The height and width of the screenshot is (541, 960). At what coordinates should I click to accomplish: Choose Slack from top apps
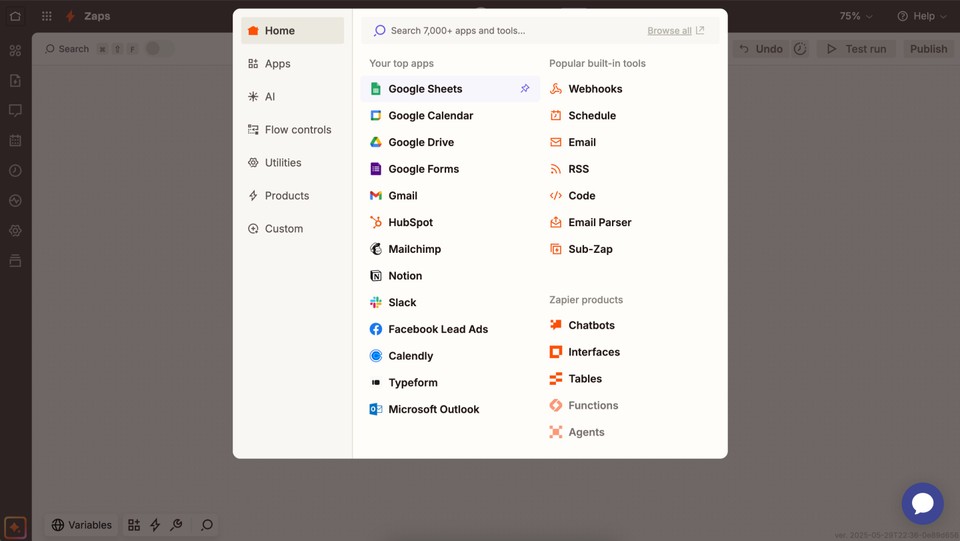(x=449, y=302)
